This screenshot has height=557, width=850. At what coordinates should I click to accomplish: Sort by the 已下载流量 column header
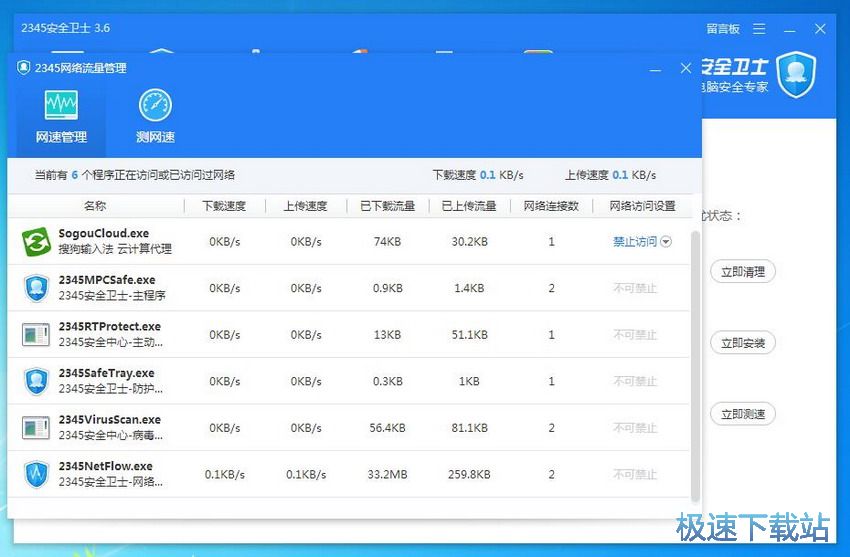[388, 206]
